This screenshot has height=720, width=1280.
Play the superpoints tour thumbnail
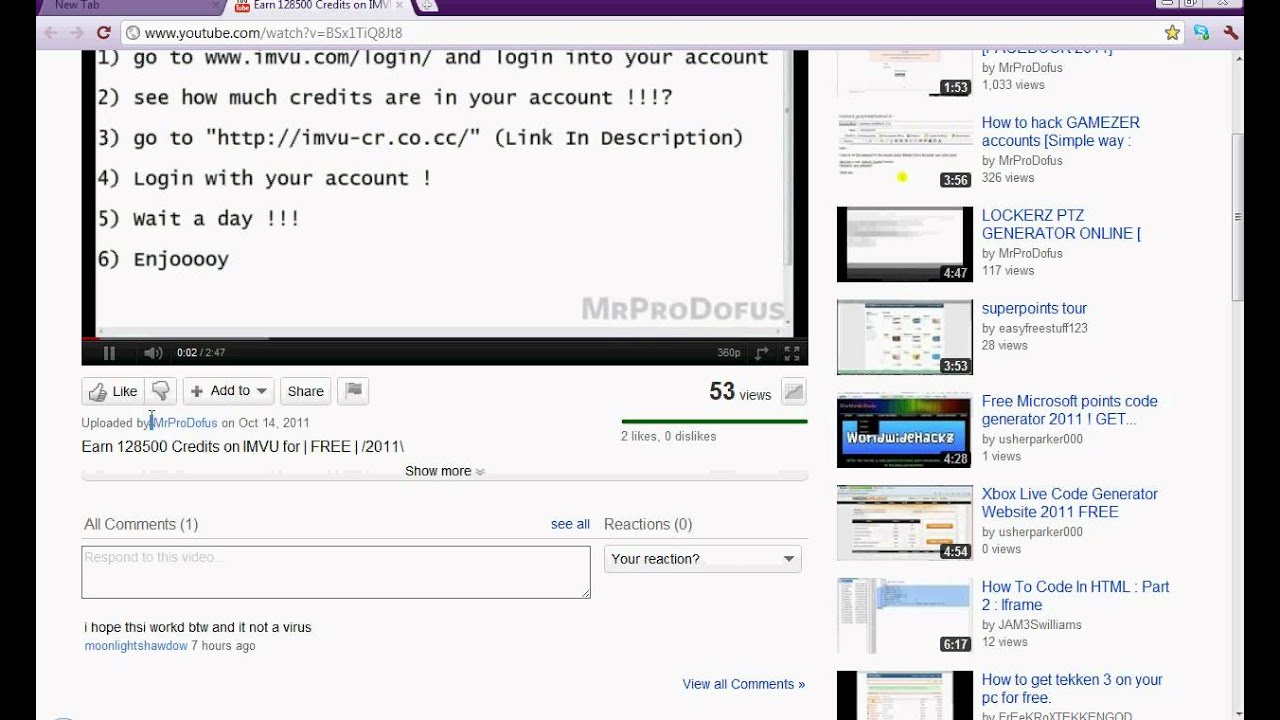click(x=905, y=337)
